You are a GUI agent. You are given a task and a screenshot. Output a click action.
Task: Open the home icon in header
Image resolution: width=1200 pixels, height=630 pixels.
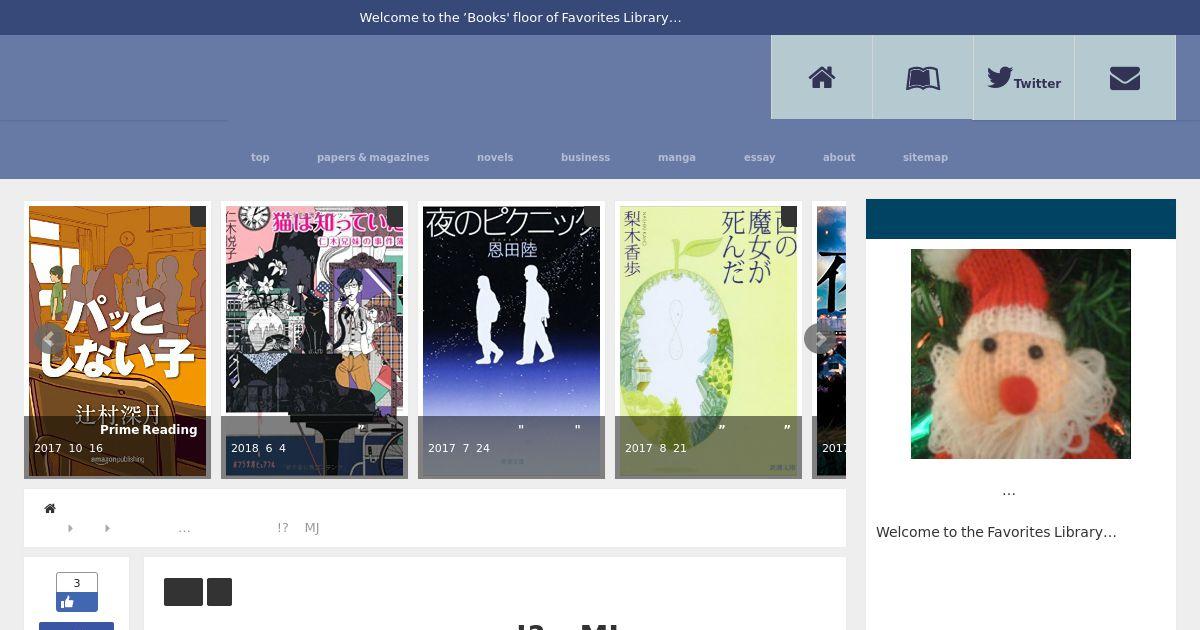822,78
